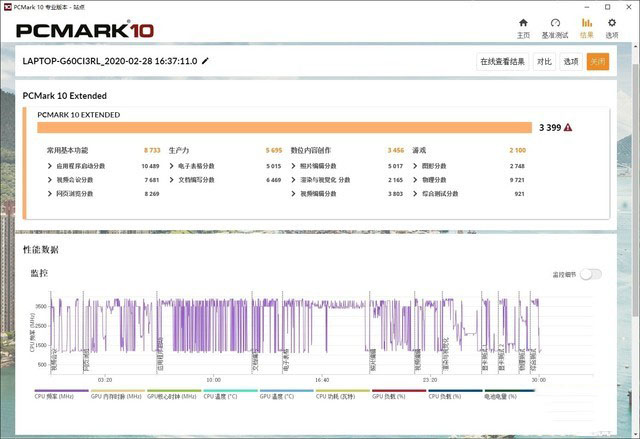Toggle GPU 内存时钟 (MHz) legend series
The image size is (640, 439).
point(118,394)
